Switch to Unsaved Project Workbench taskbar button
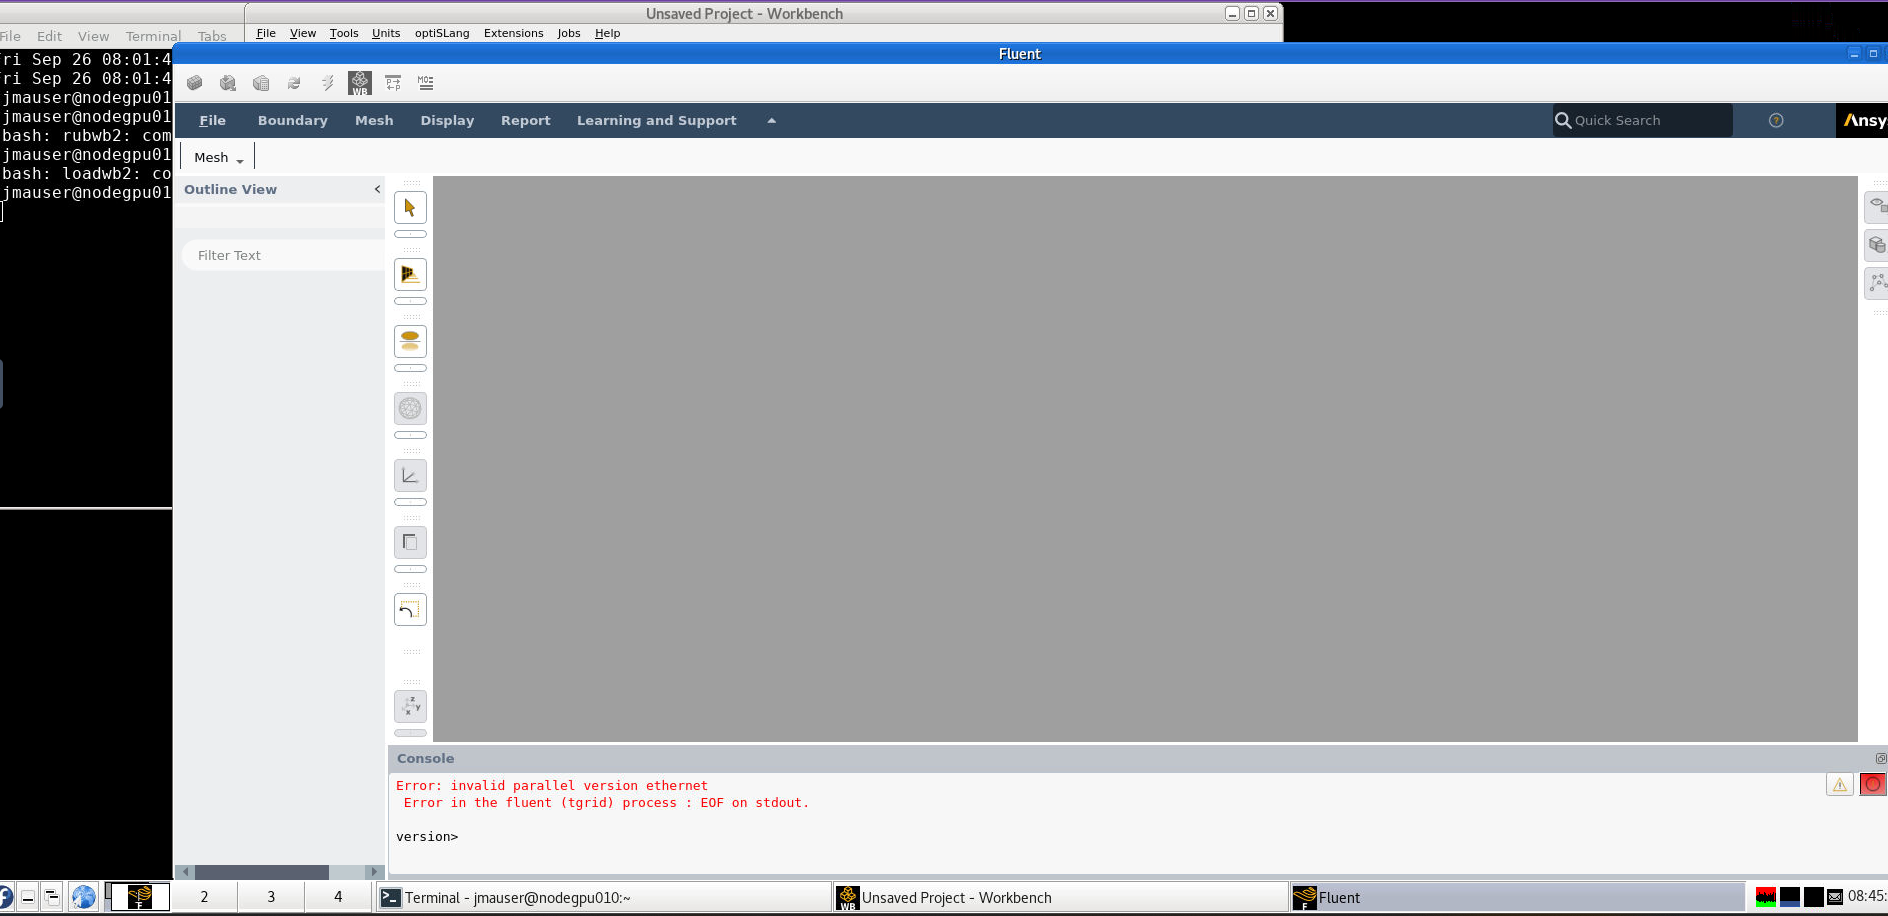 tap(1061, 897)
